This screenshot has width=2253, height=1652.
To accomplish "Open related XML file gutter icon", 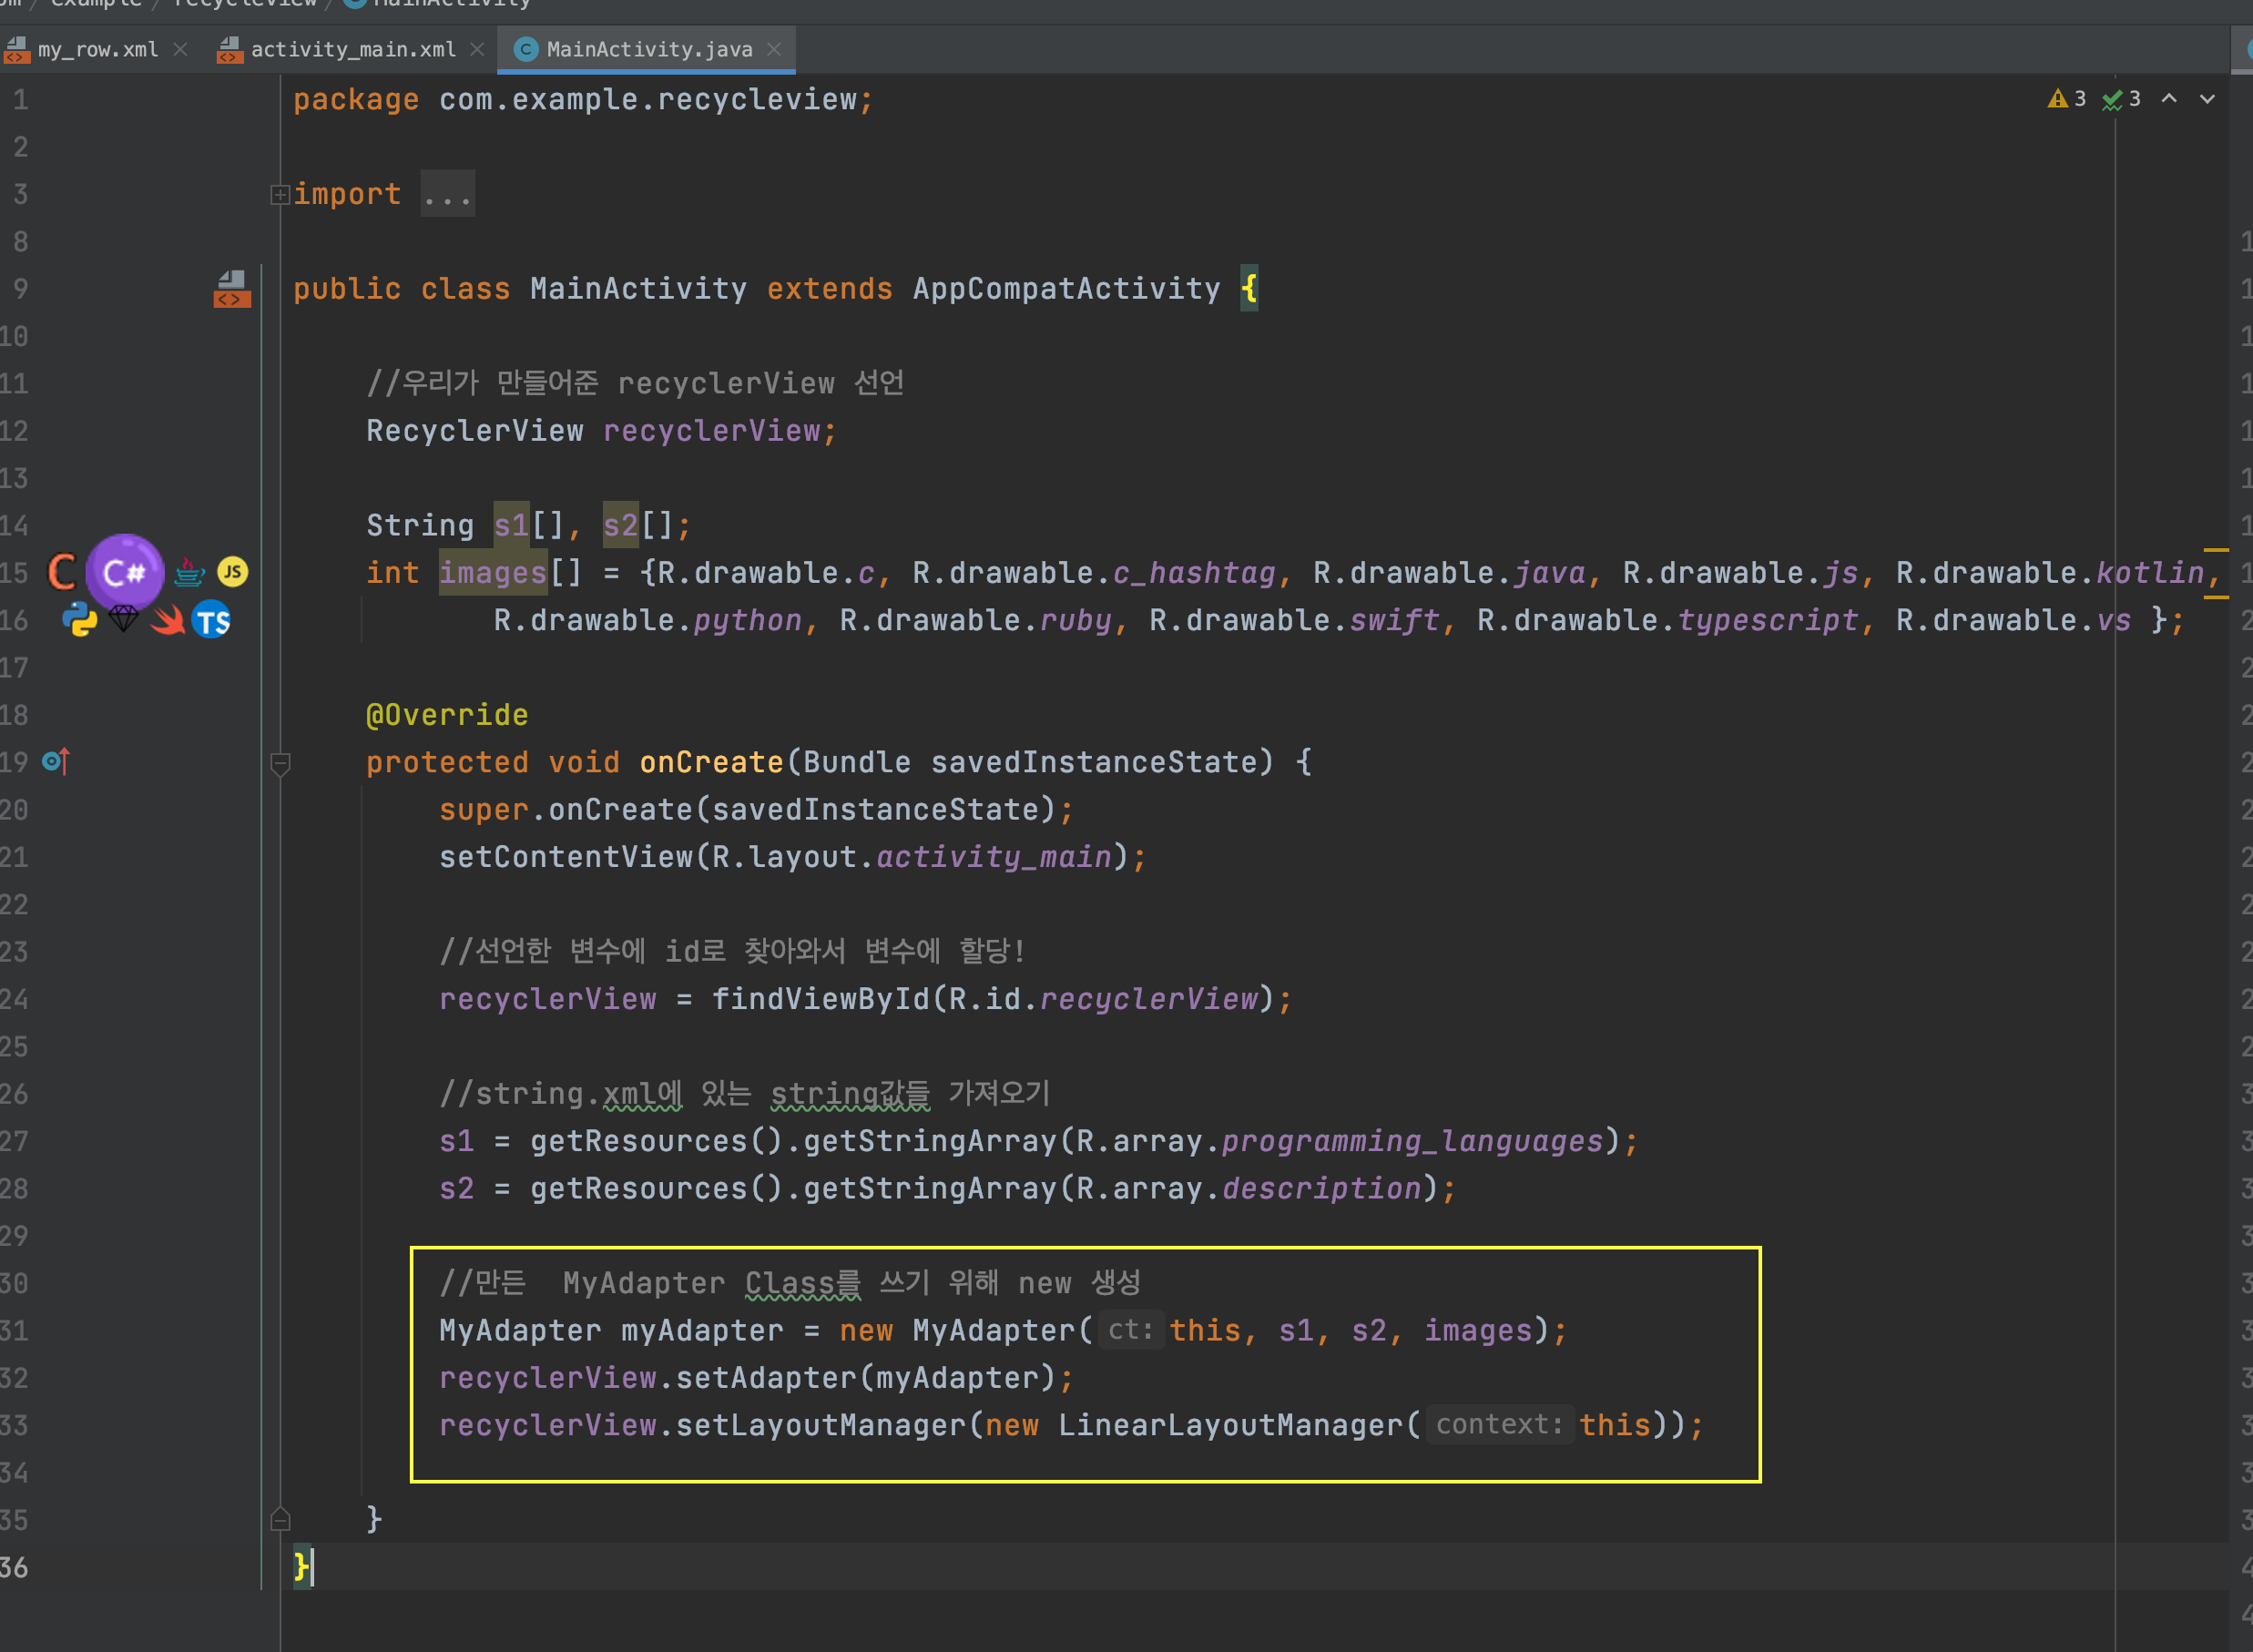I will (232, 289).
